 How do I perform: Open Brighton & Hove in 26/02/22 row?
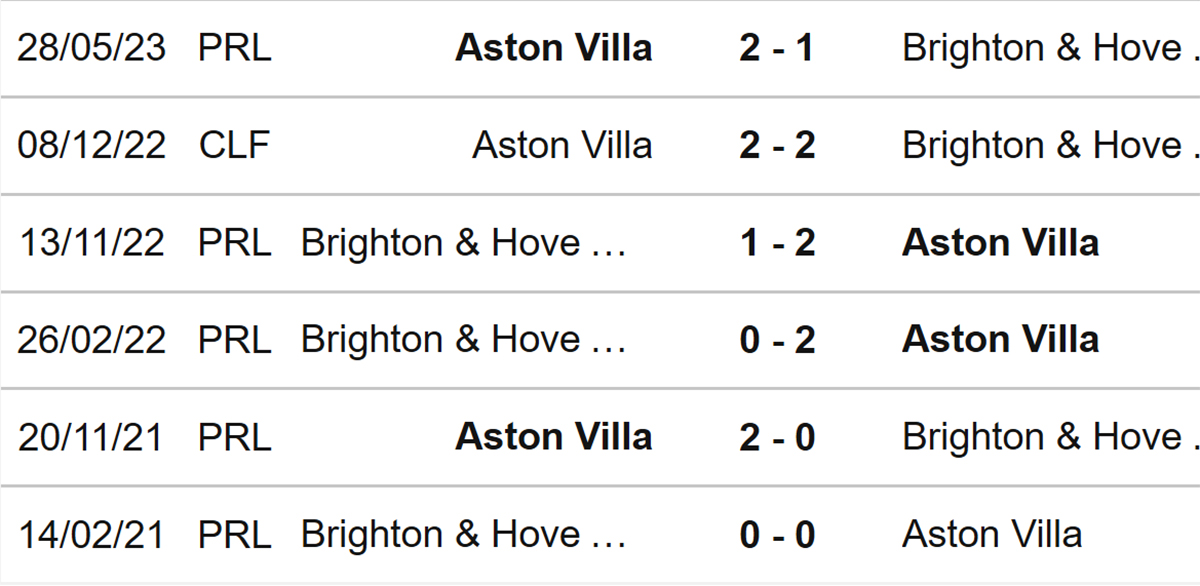click(x=463, y=340)
